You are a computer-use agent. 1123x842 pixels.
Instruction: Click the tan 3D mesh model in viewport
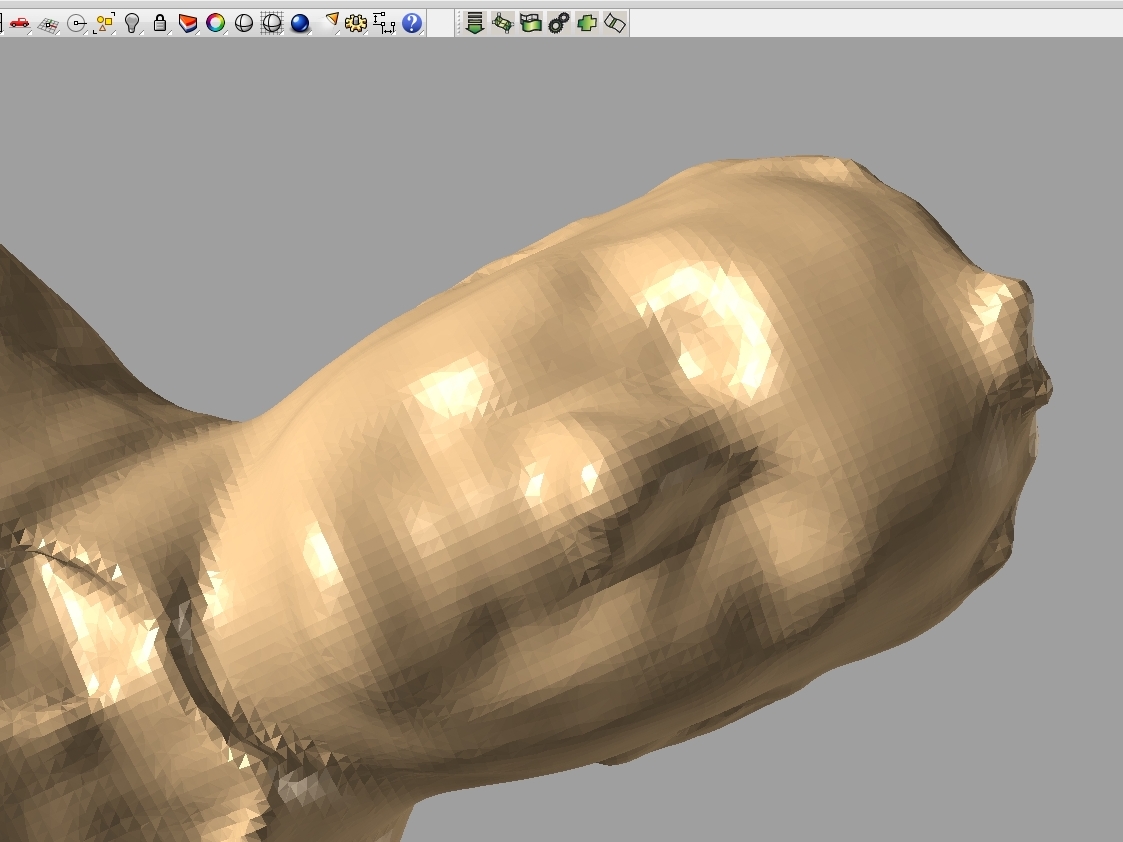pos(600,500)
